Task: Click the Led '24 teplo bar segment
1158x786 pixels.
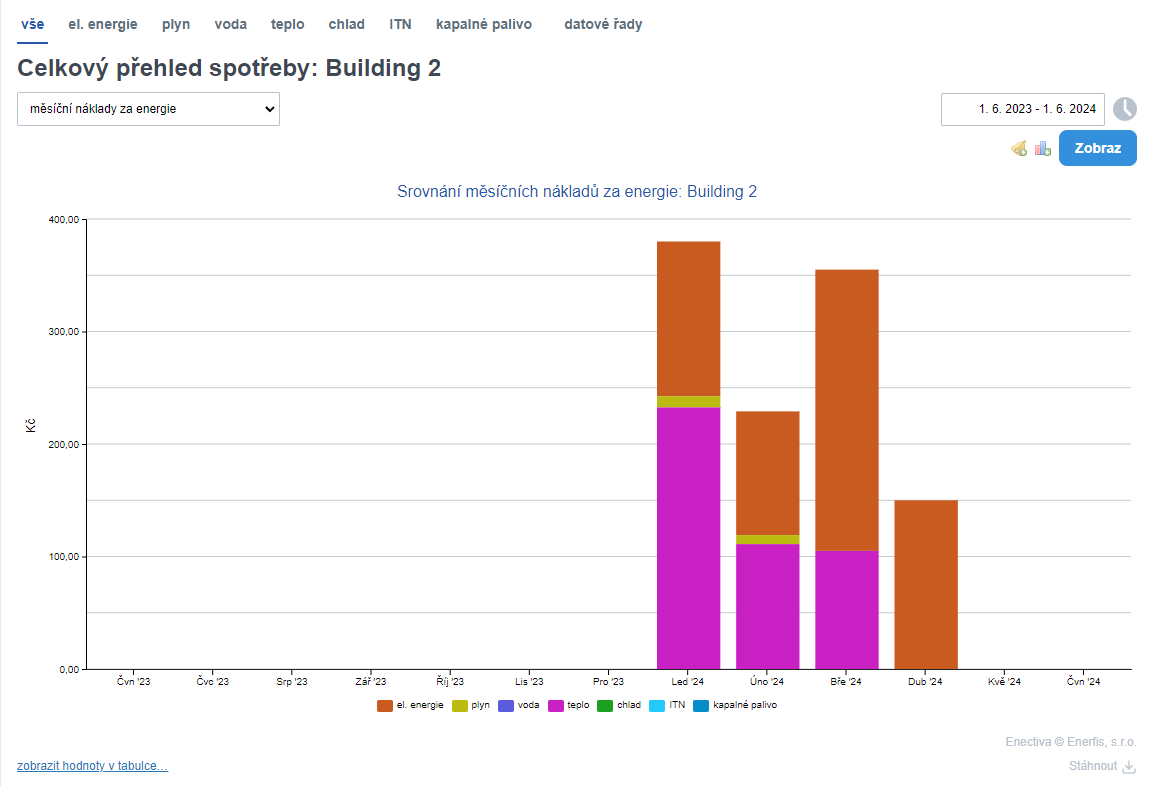Action: tap(688, 538)
